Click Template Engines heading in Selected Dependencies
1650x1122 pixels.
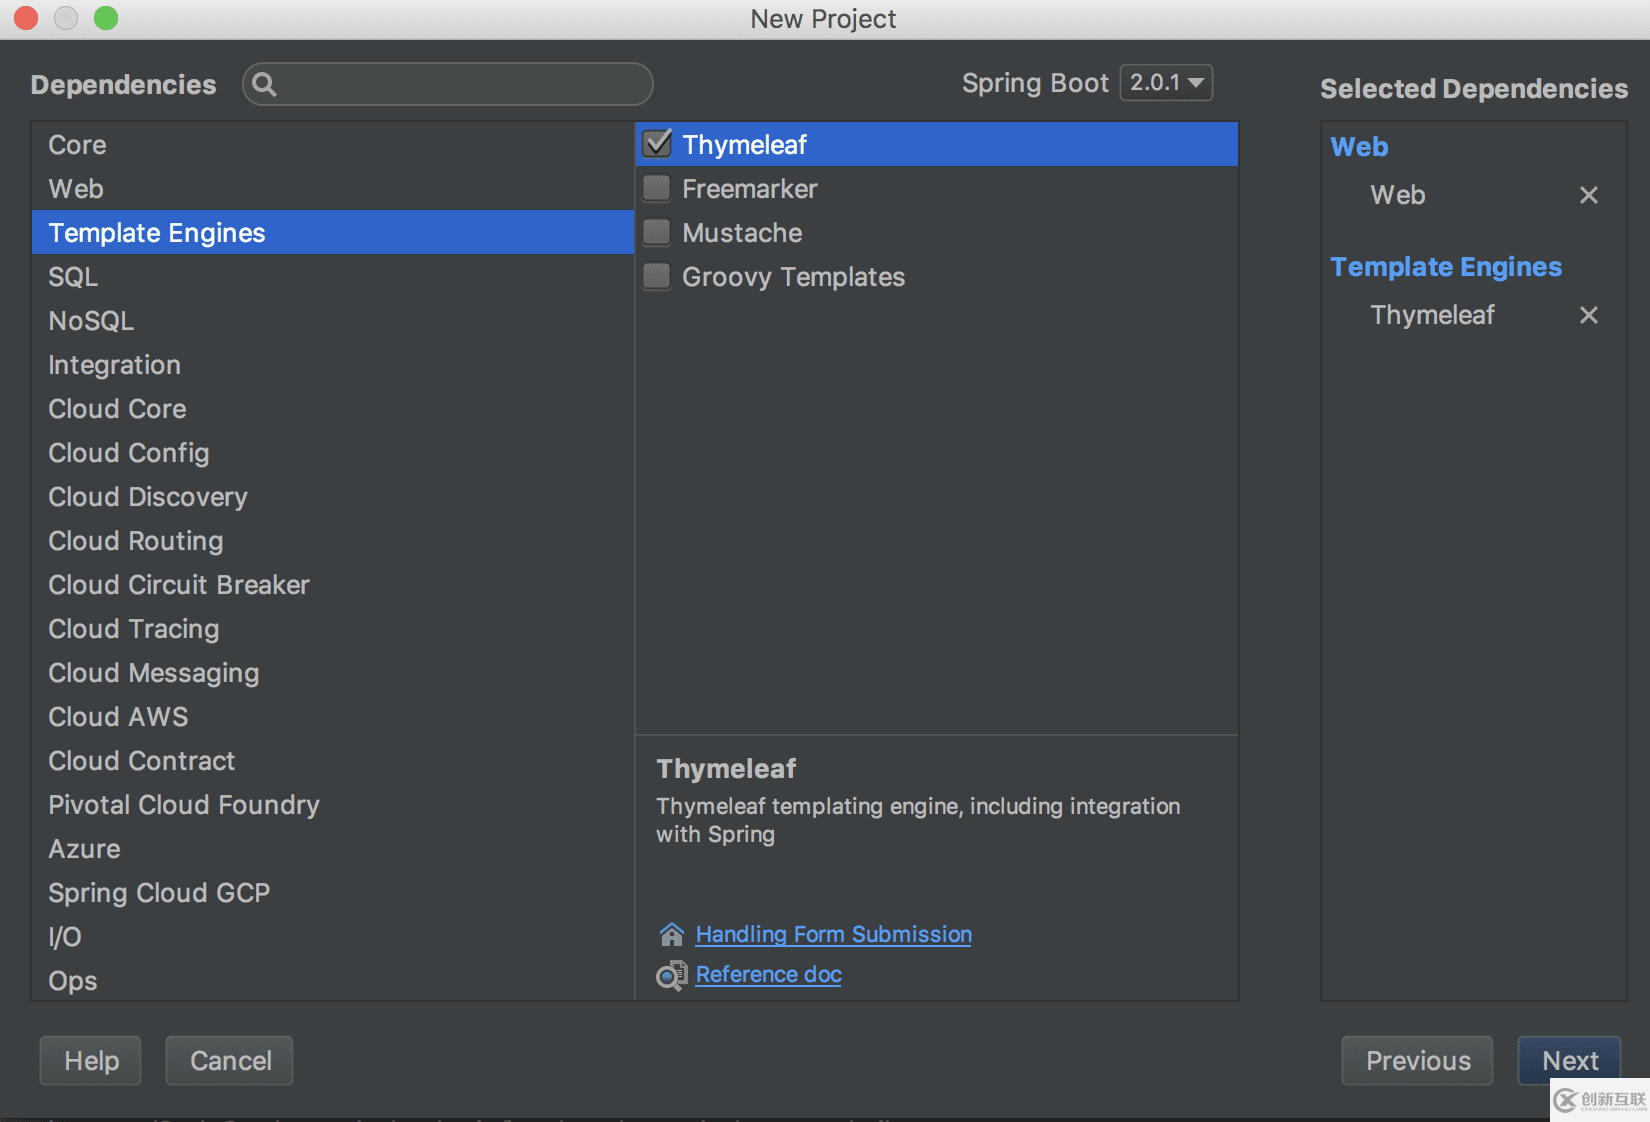click(1446, 267)
